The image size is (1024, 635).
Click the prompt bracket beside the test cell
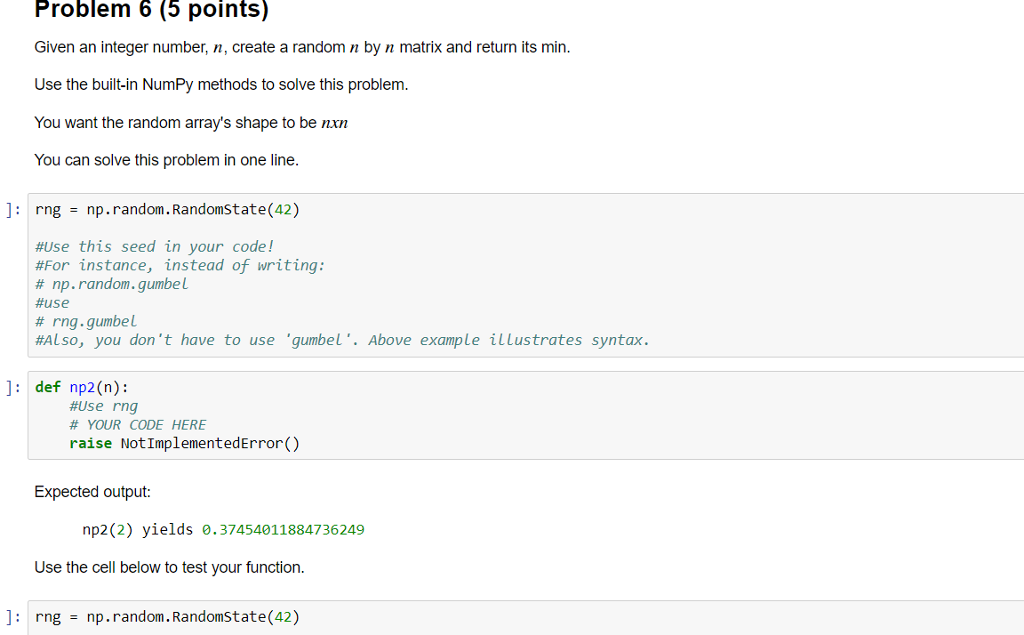[x=12, y=616]
